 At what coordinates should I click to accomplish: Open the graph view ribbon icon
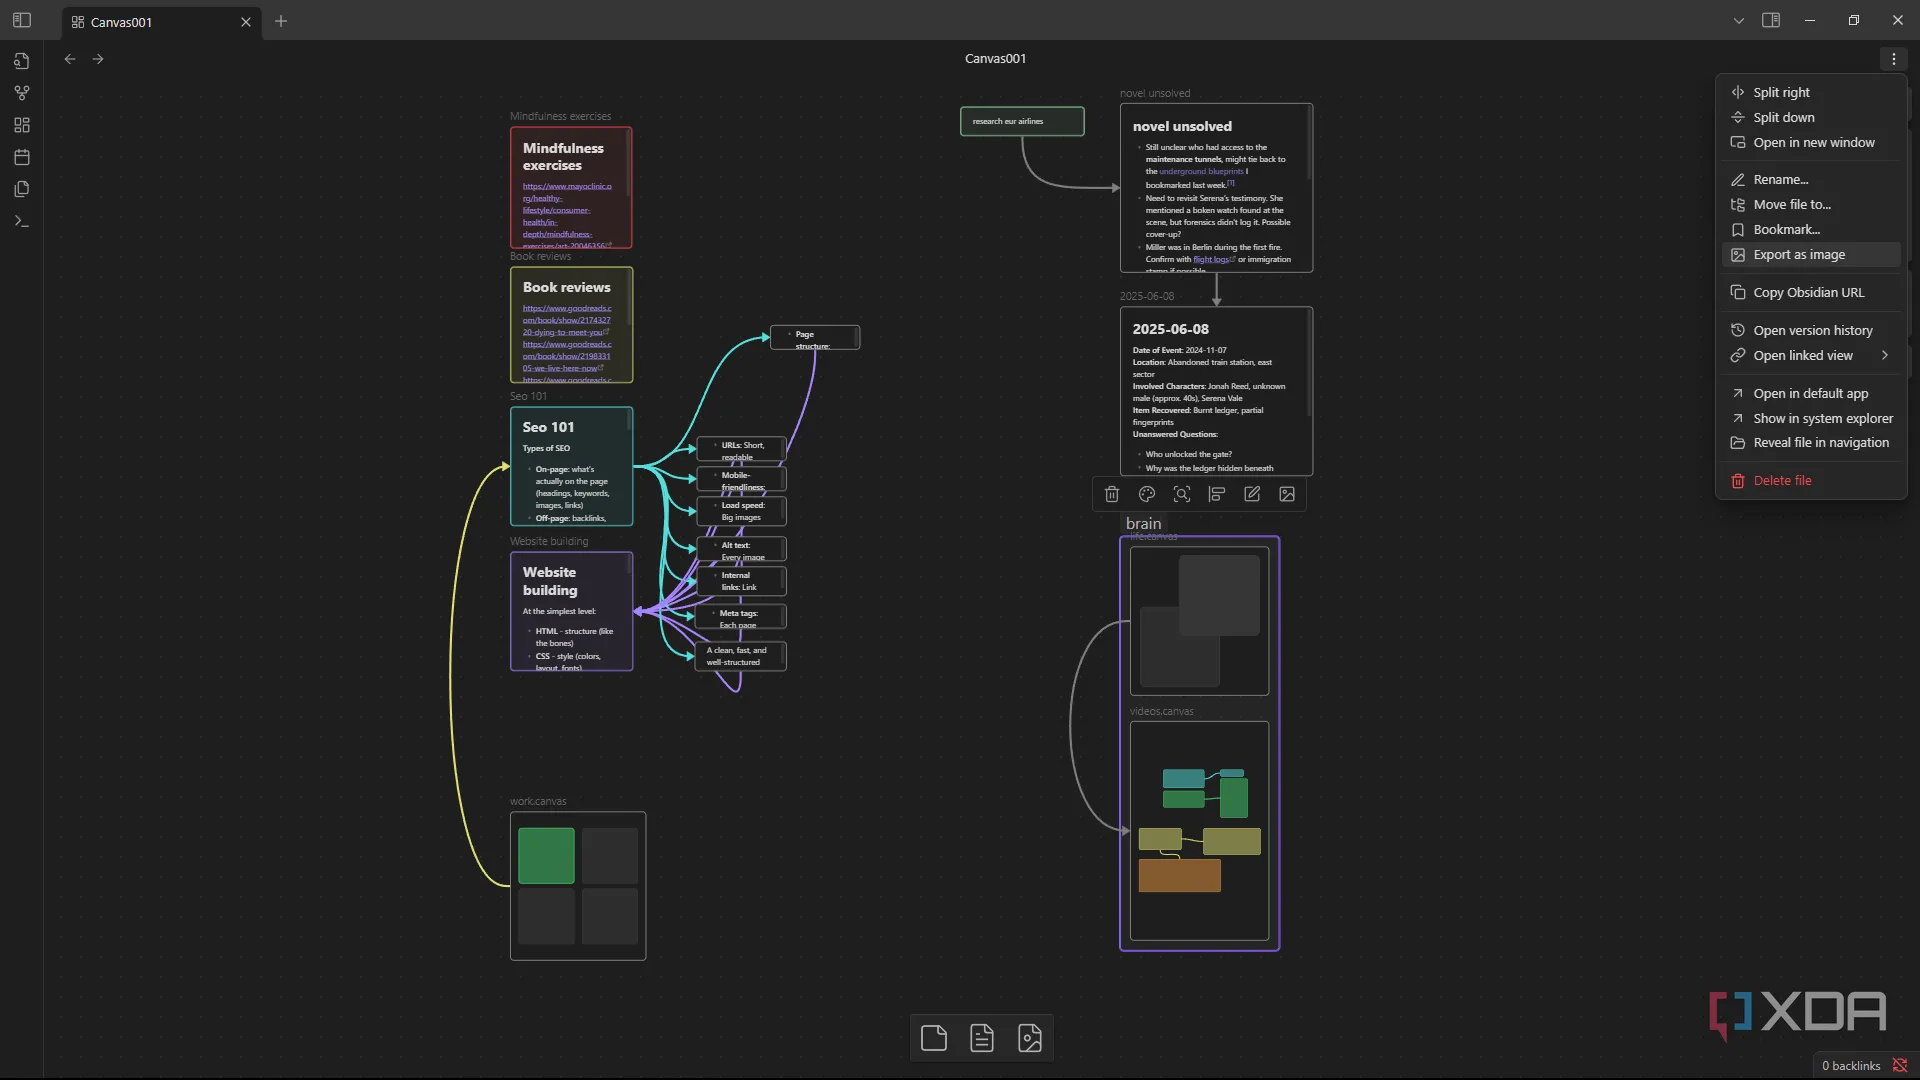point(22,93)
